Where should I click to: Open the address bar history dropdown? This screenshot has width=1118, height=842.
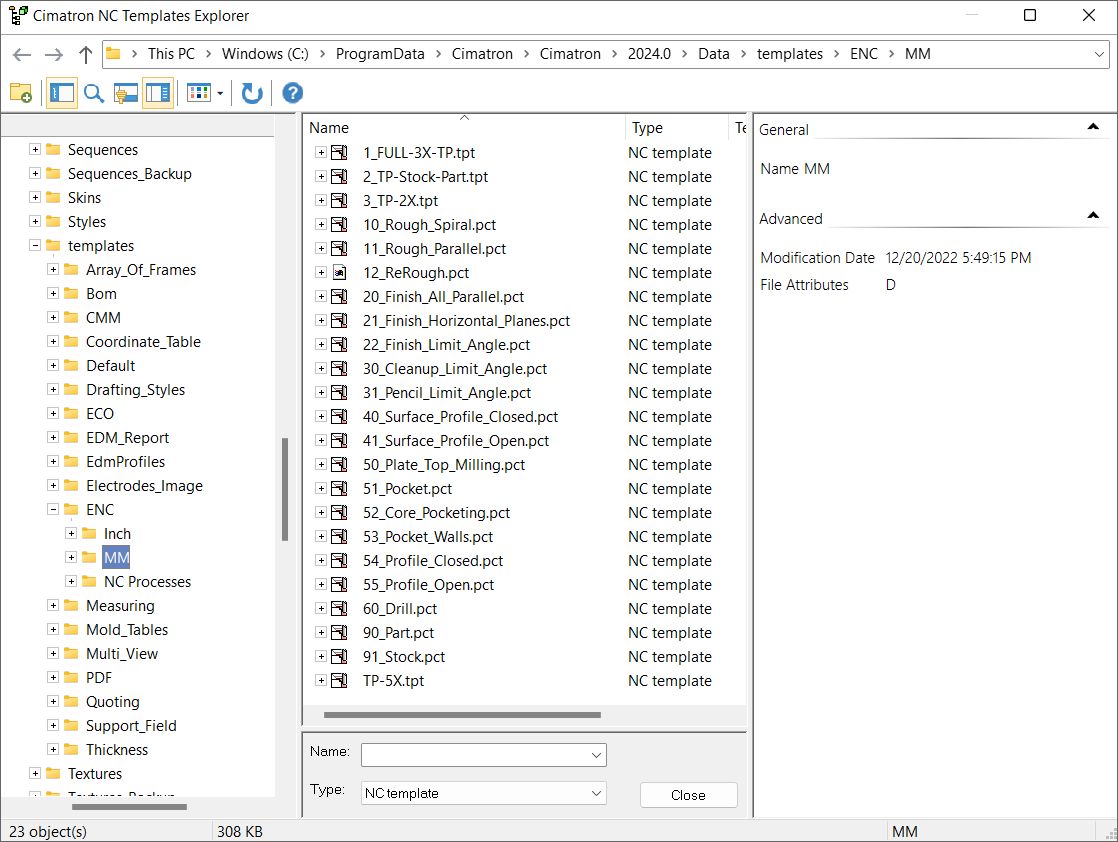(1099, 54)
